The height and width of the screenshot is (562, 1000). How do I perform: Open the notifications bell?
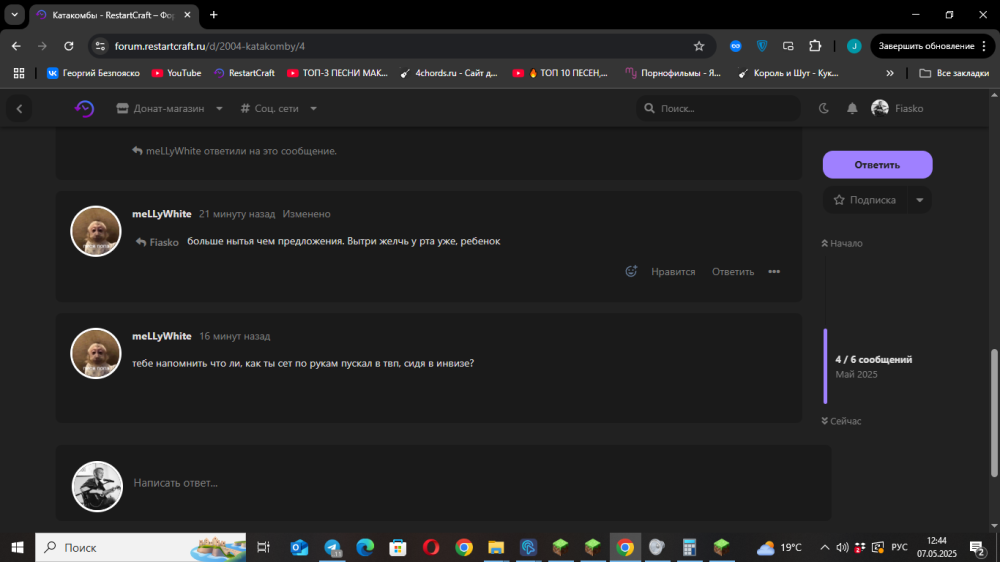pos(852,108)
